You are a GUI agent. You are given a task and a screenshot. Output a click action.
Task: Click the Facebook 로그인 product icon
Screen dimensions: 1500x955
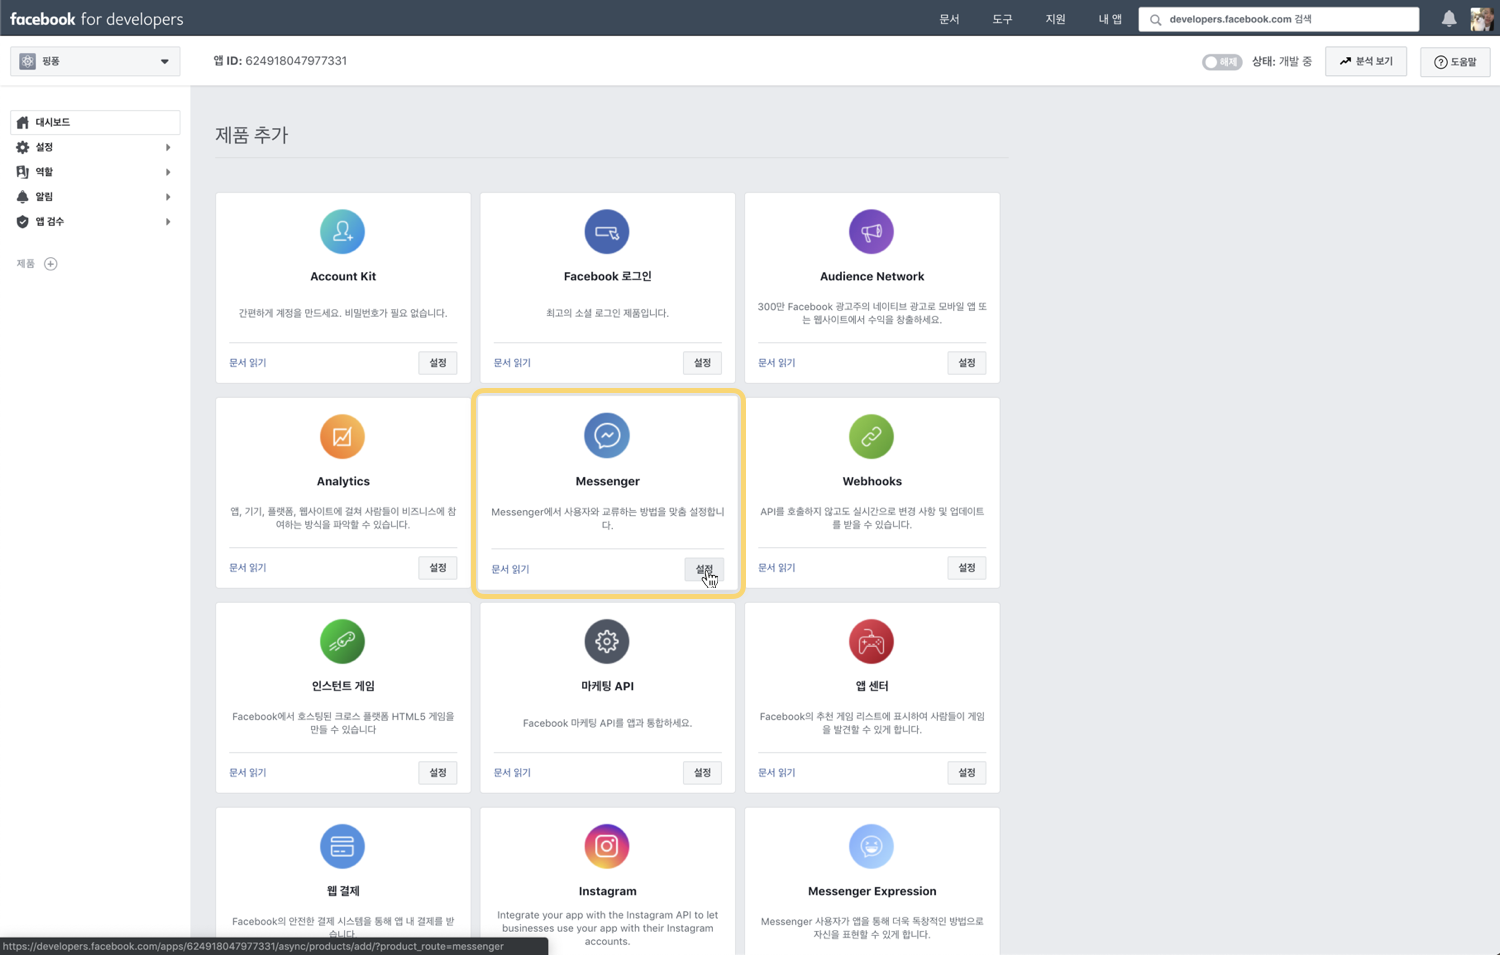pos(607,232)
